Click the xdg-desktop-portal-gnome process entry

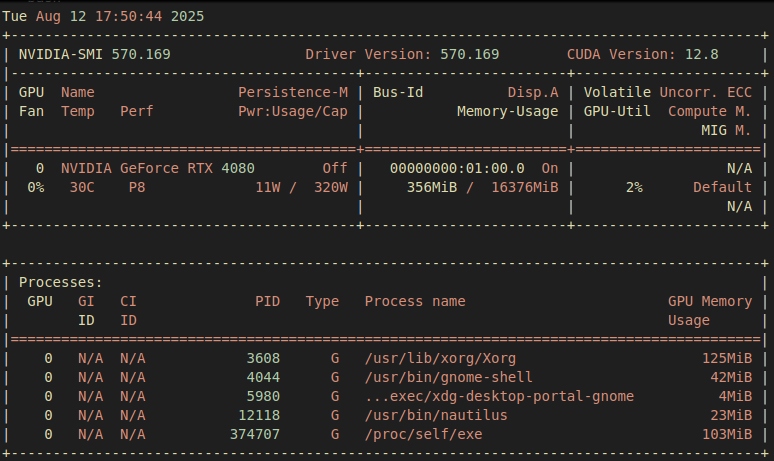[499, 396]
